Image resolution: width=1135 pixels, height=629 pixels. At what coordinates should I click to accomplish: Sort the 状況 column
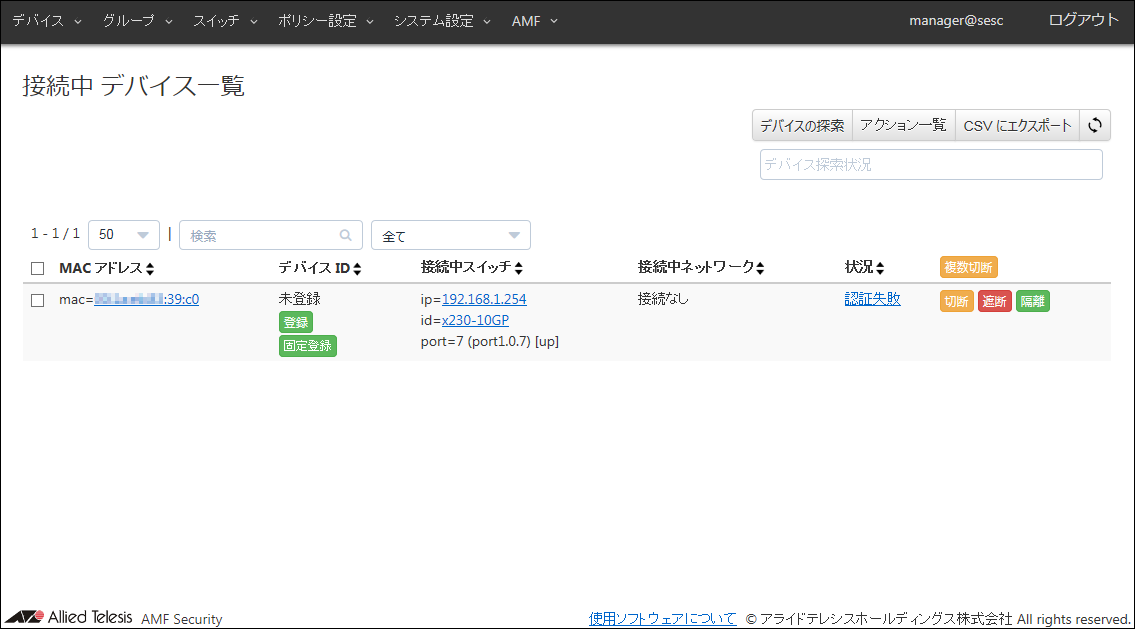click(880, 267)
